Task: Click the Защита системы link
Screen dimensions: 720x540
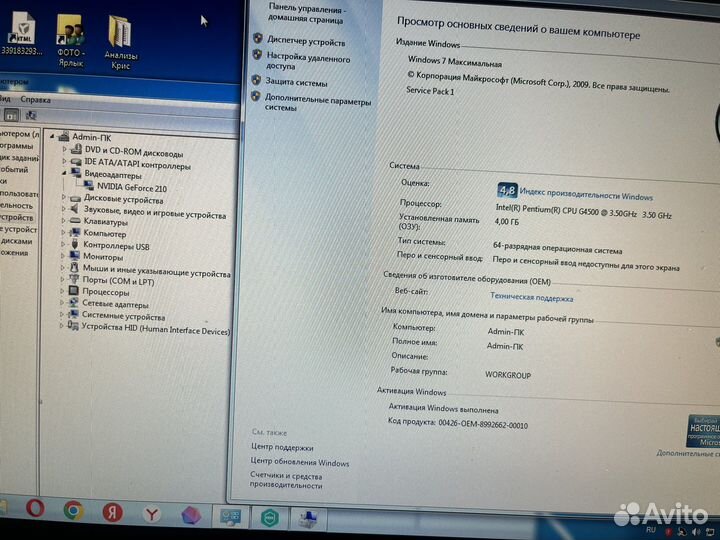Action: point(297,83)
